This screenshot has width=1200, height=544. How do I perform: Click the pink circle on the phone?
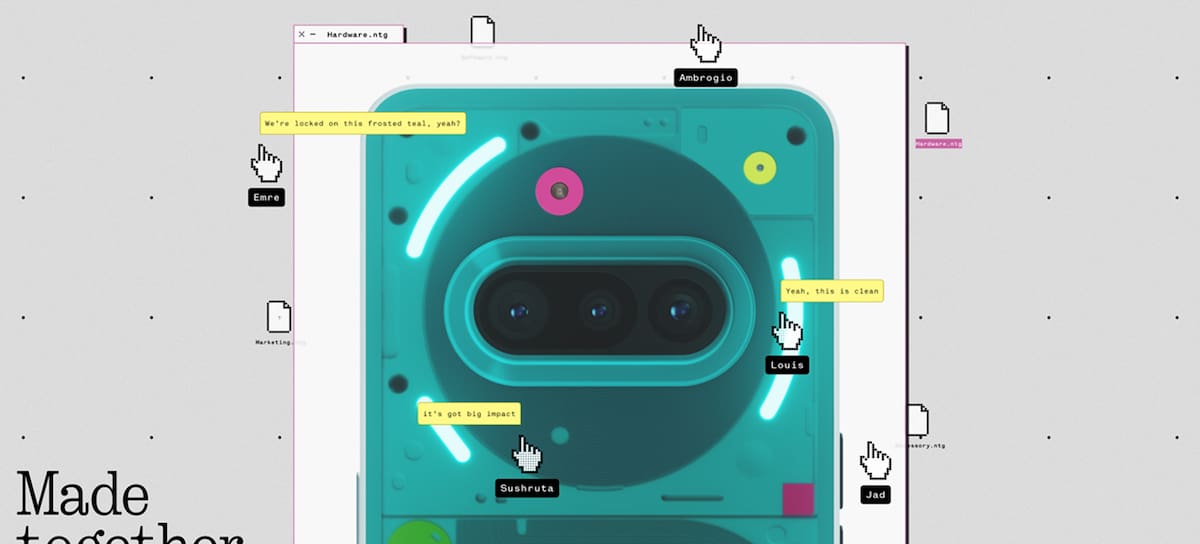(559, 190)
